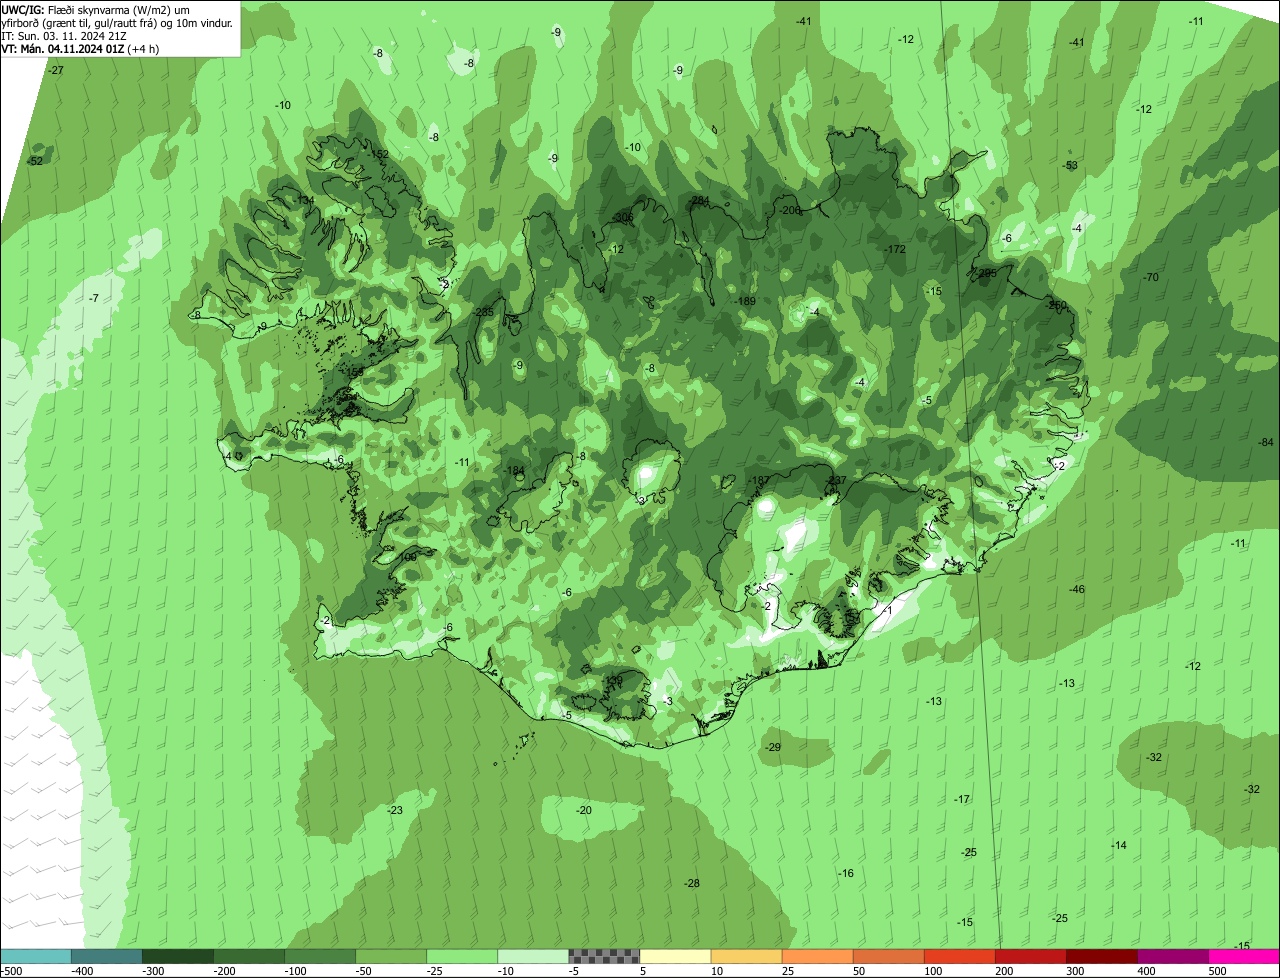Screen dimensions: 1280x978
Task: Pick the red 200 to 300 legend swatch
Action: pos(1031,956)
